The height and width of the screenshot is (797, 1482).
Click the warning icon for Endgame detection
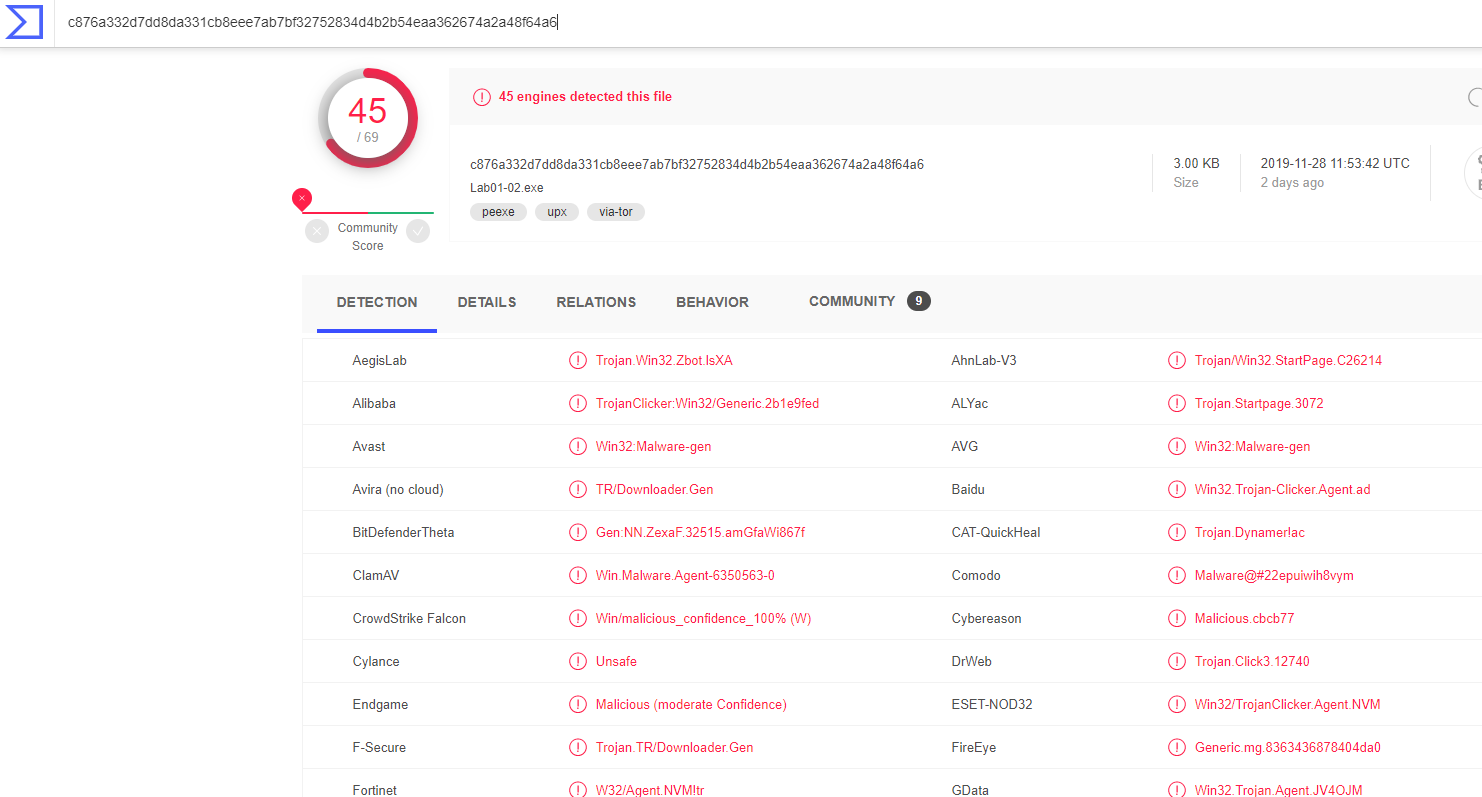578,704
